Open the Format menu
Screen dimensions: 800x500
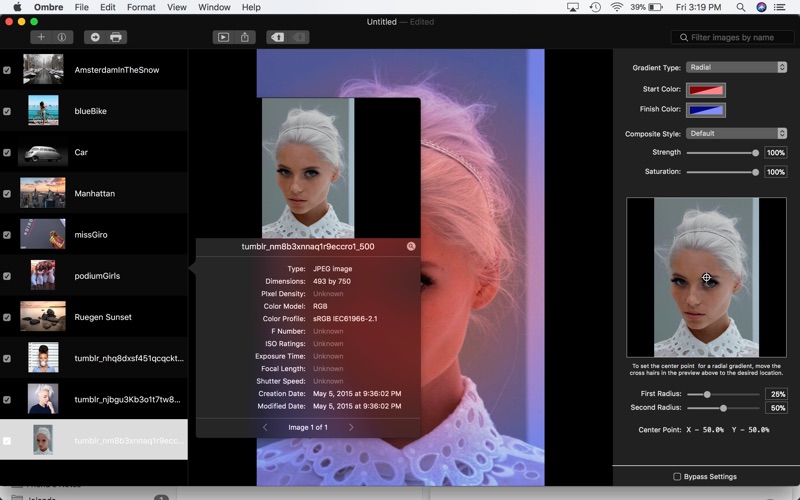click(141, 7)
